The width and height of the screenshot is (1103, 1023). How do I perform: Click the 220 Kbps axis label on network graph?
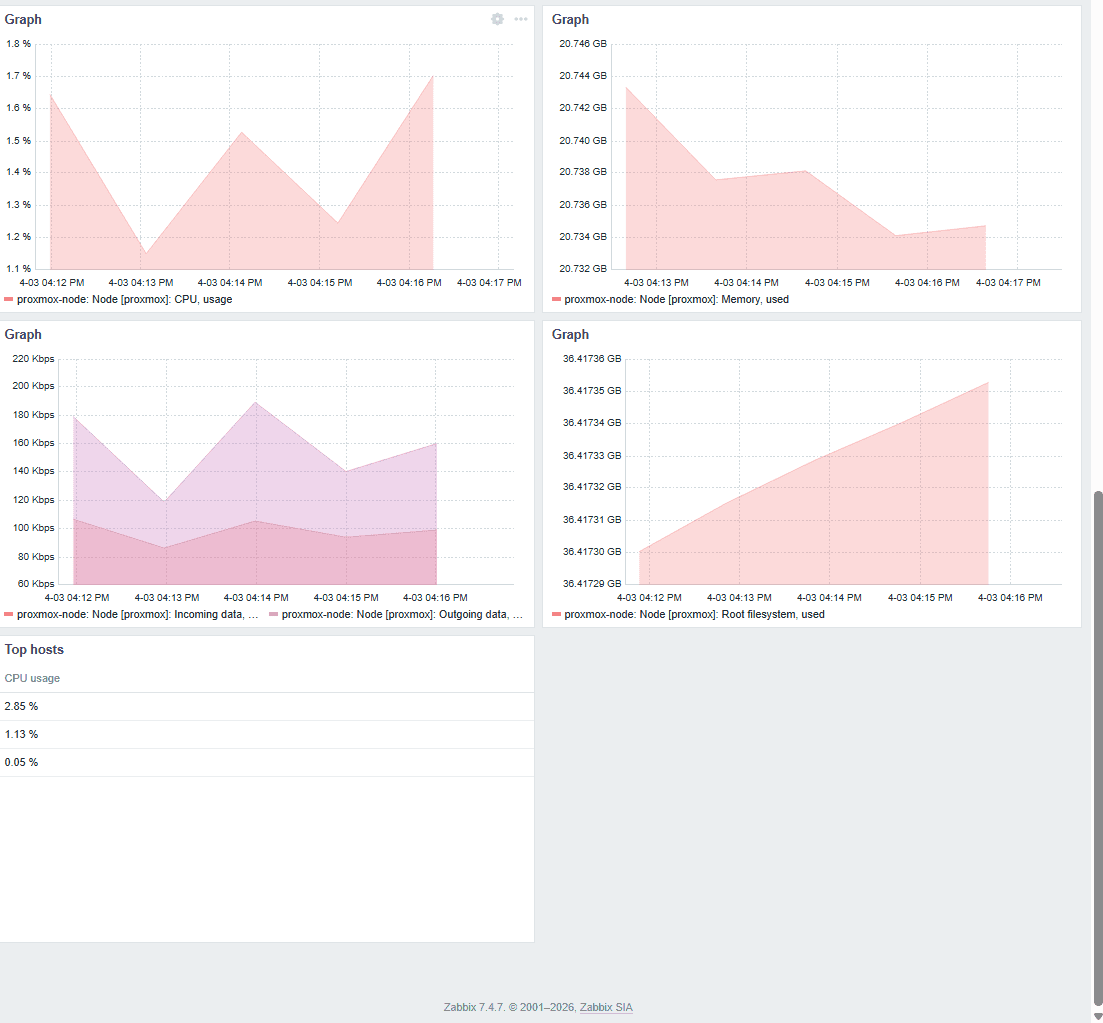coord(33,359)
